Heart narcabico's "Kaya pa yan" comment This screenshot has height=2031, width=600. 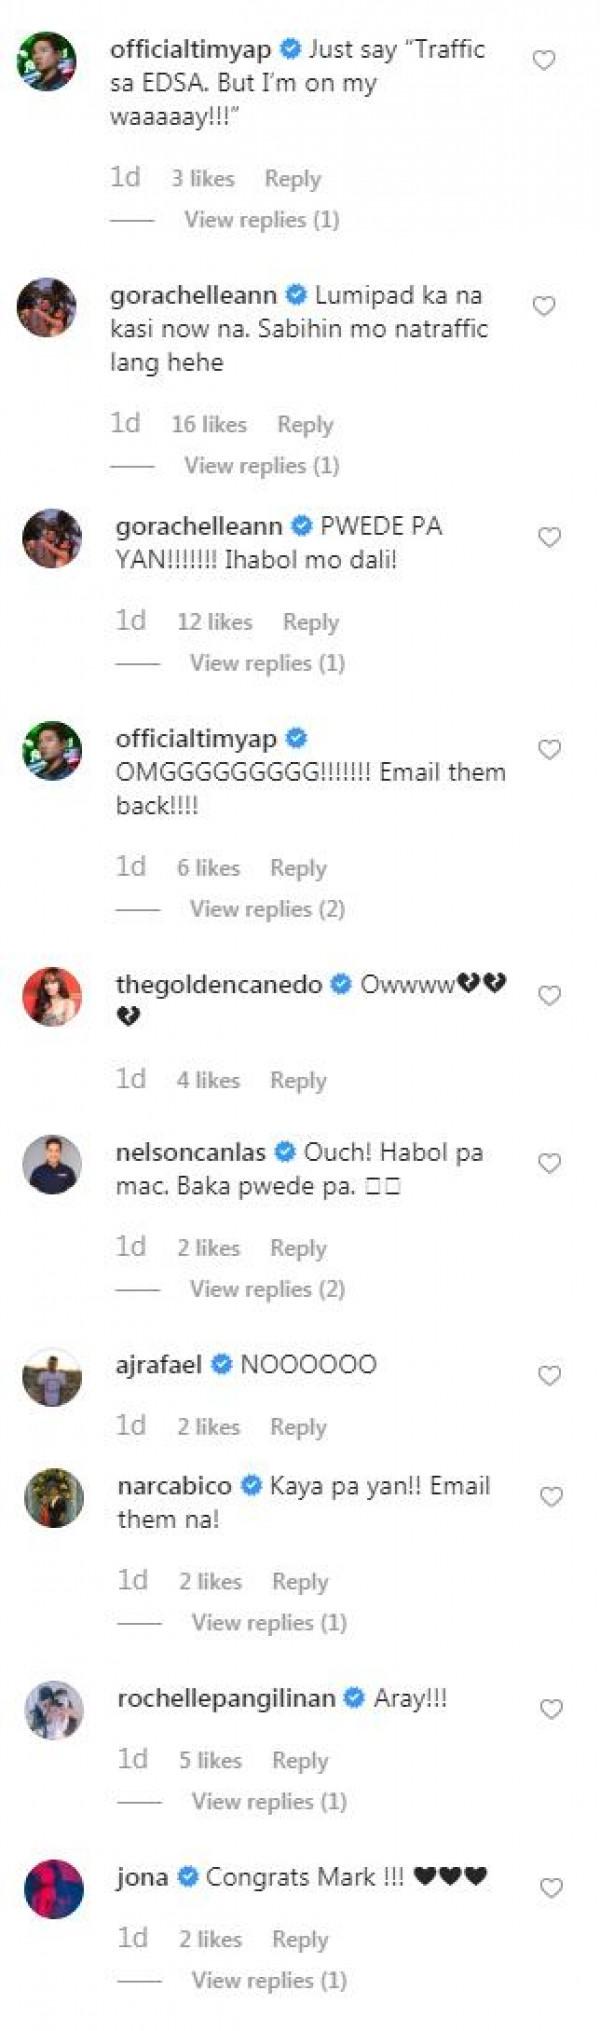click(551, 1497)
